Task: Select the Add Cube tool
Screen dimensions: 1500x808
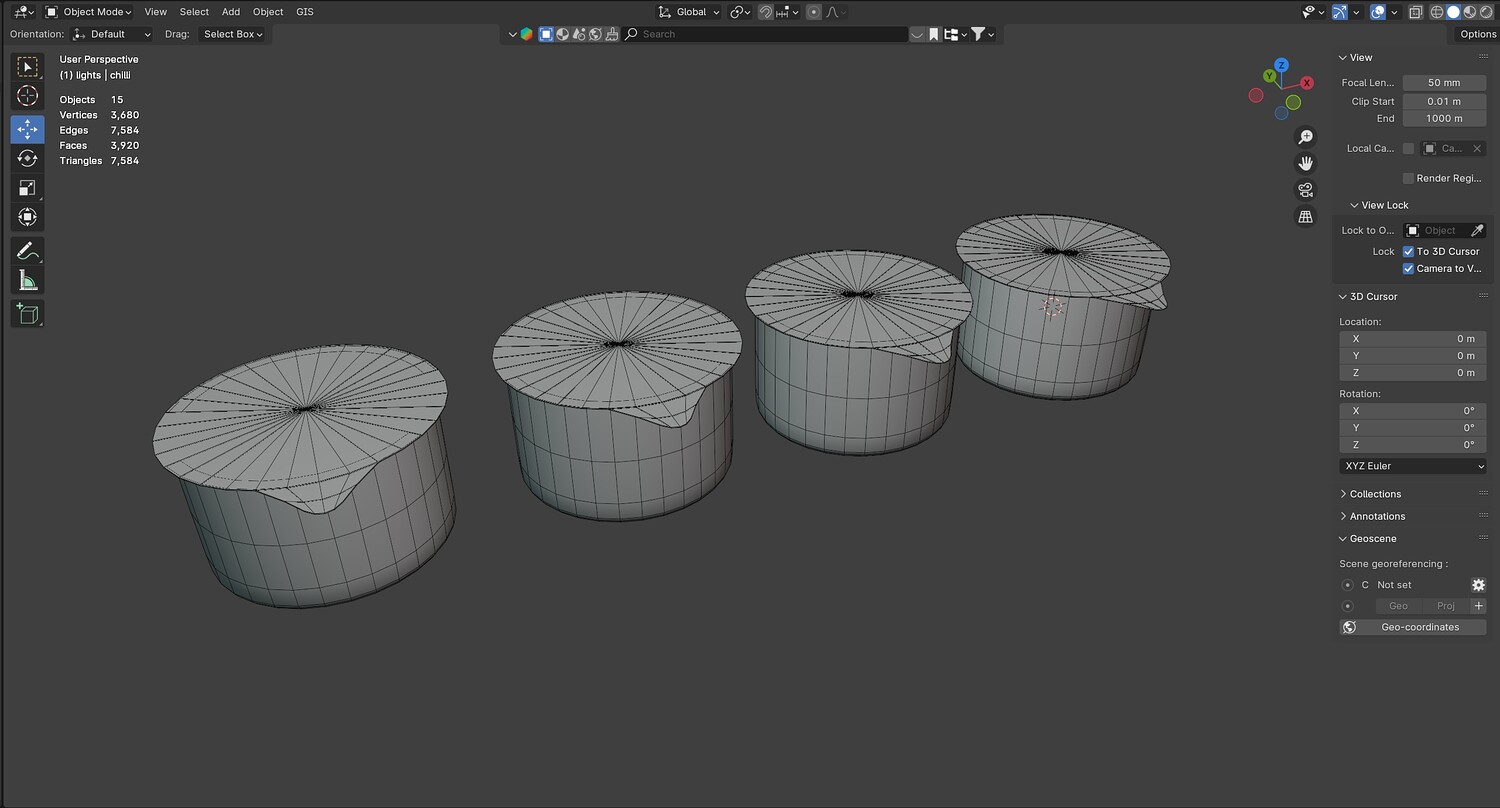Action: click(x=28, y=314)
